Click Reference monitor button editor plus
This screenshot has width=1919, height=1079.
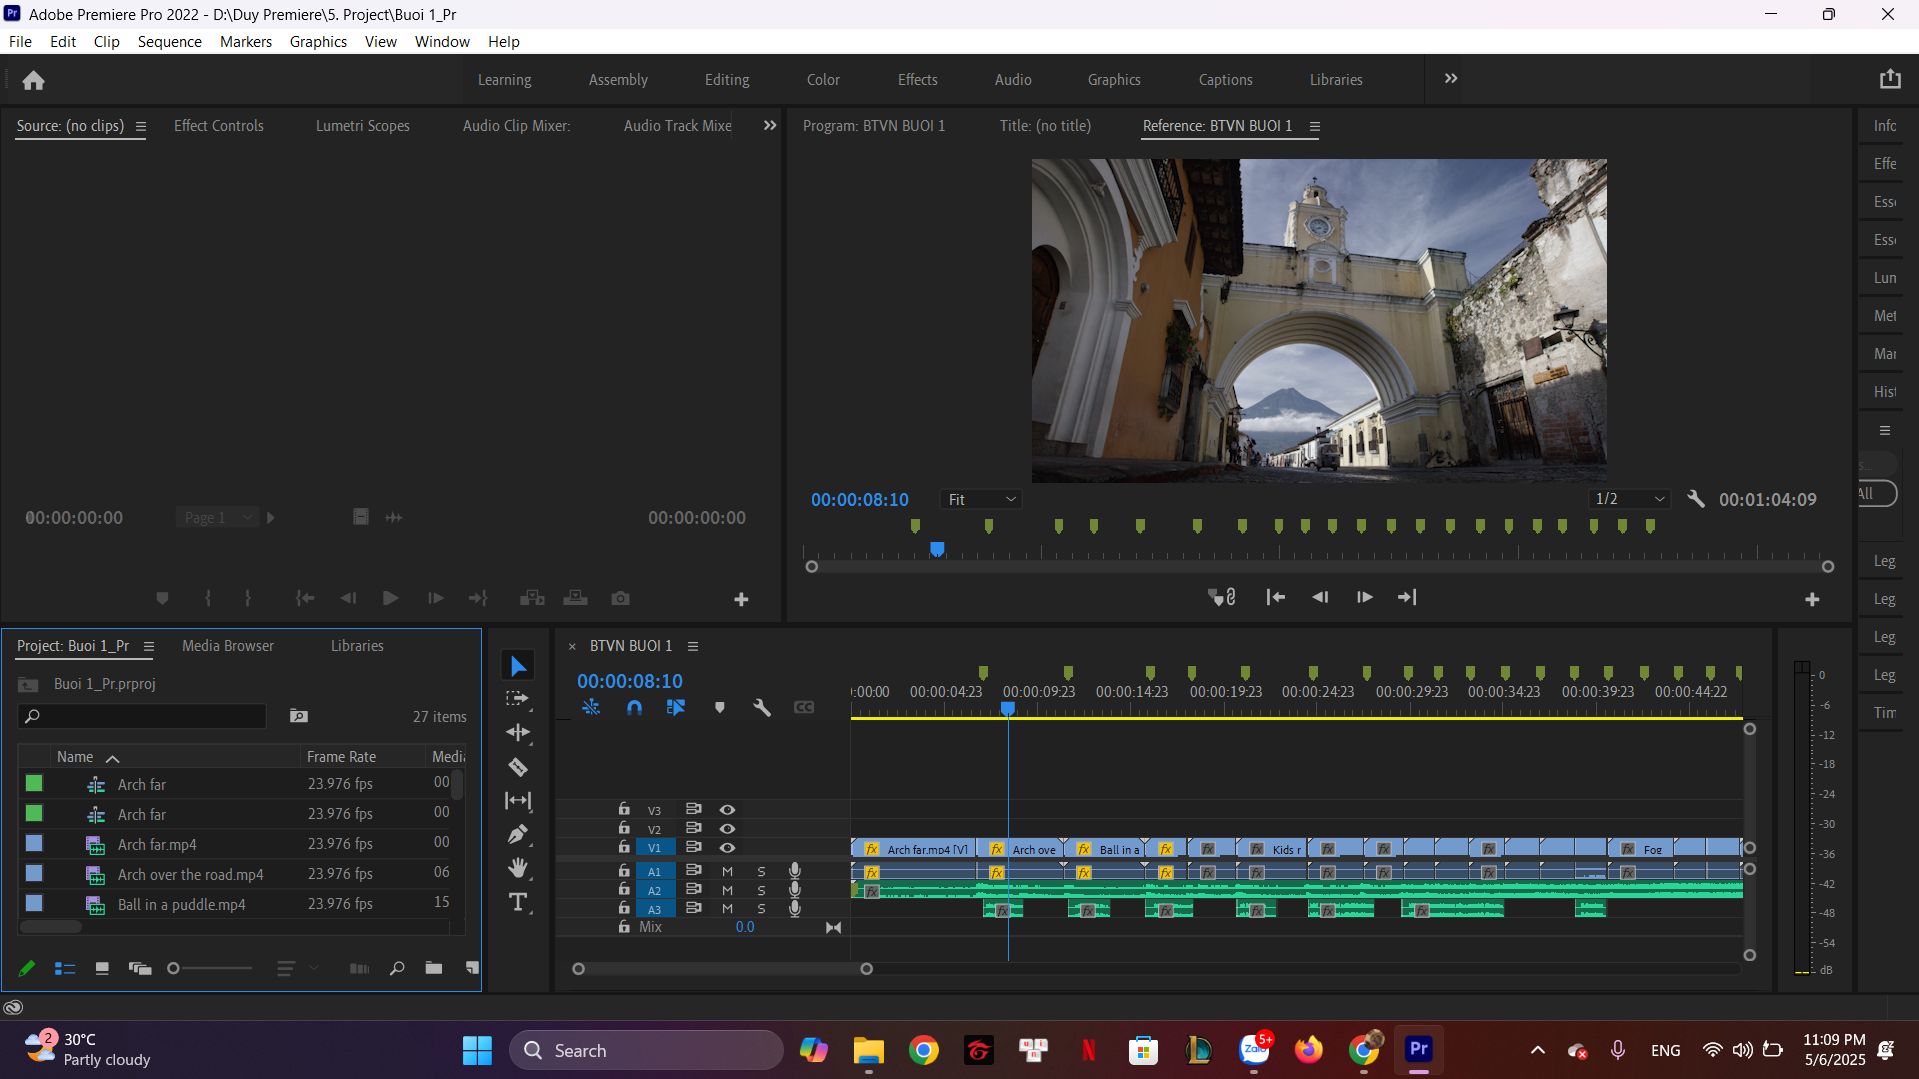point(1811,599)
